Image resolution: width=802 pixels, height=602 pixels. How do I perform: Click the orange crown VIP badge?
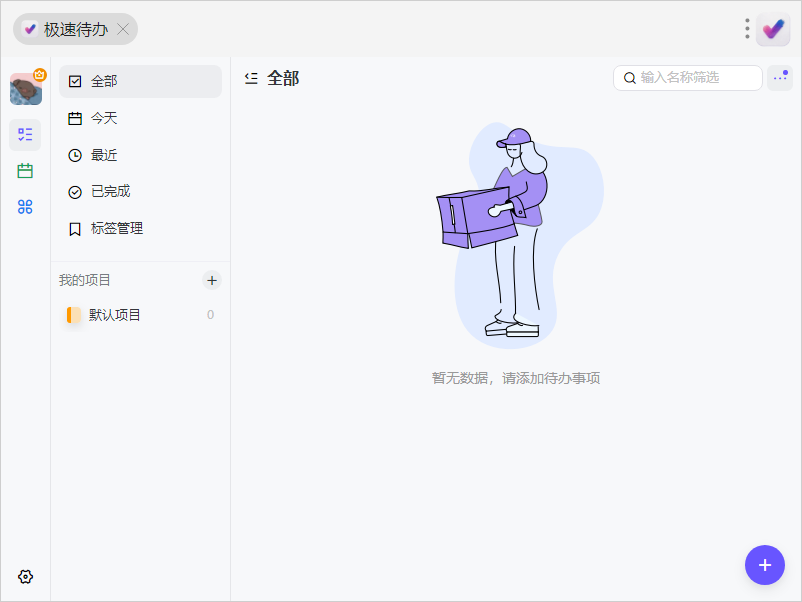coord(40,75)
